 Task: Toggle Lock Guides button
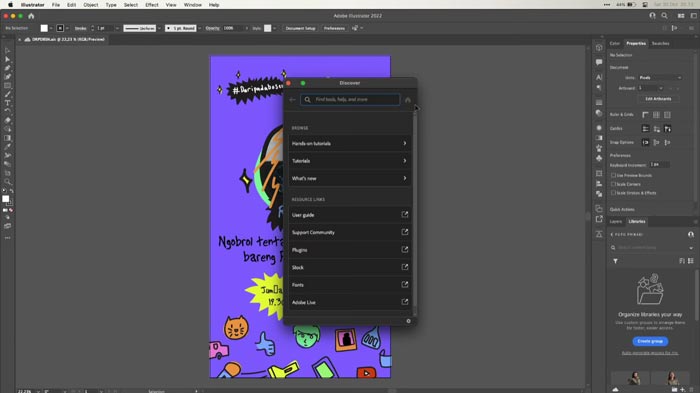tap(656, 129)
